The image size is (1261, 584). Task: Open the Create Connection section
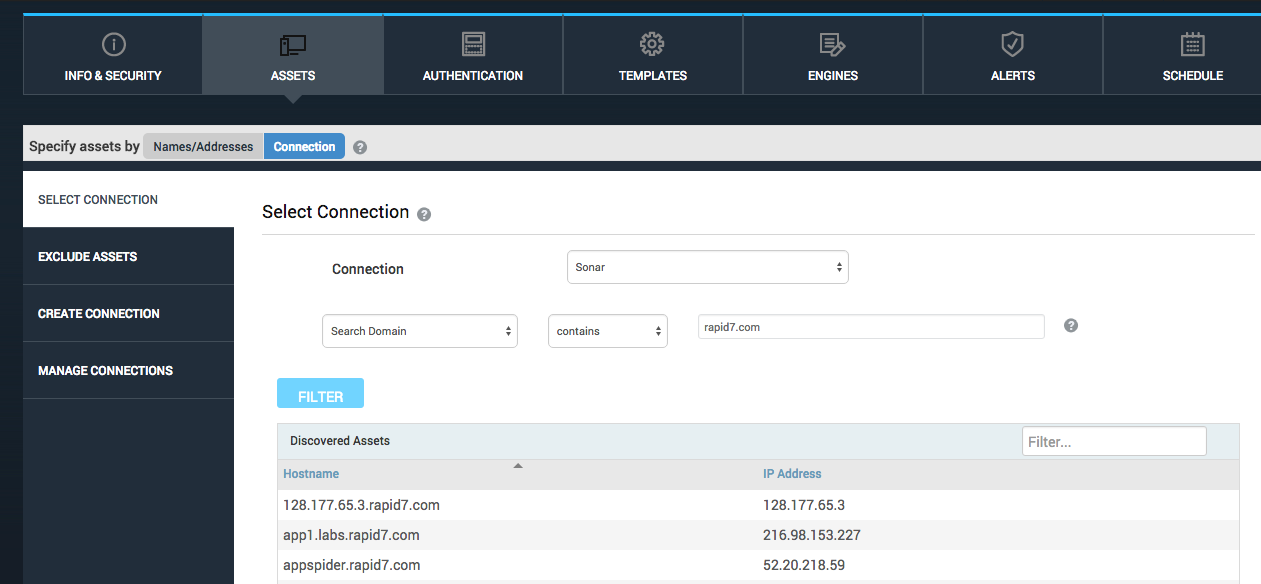tap(99, 314)
